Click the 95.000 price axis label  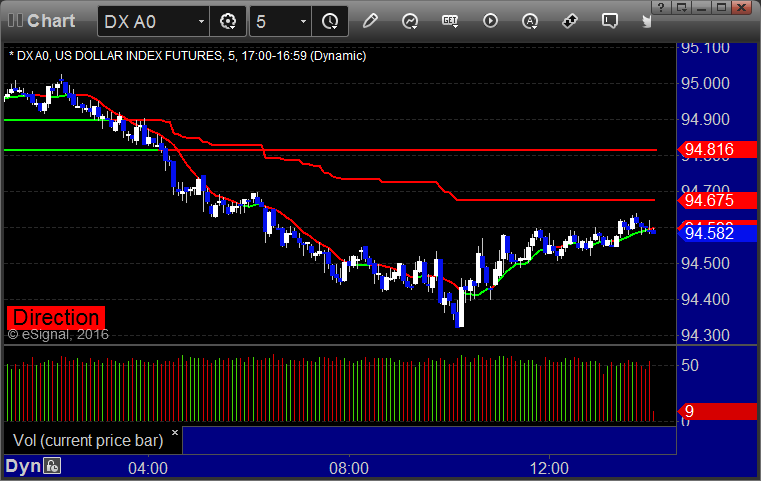(705, 83)
